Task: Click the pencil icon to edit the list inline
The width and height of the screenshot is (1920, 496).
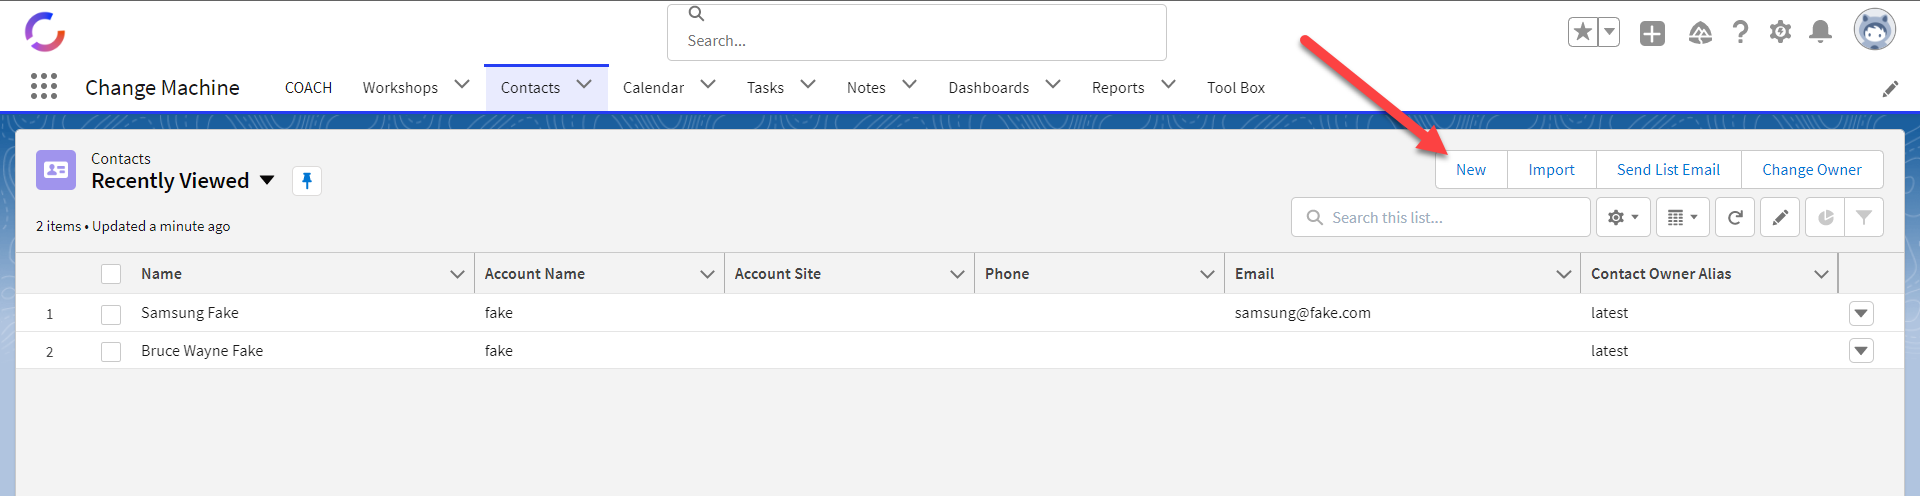Action: tap(1780, 217)
